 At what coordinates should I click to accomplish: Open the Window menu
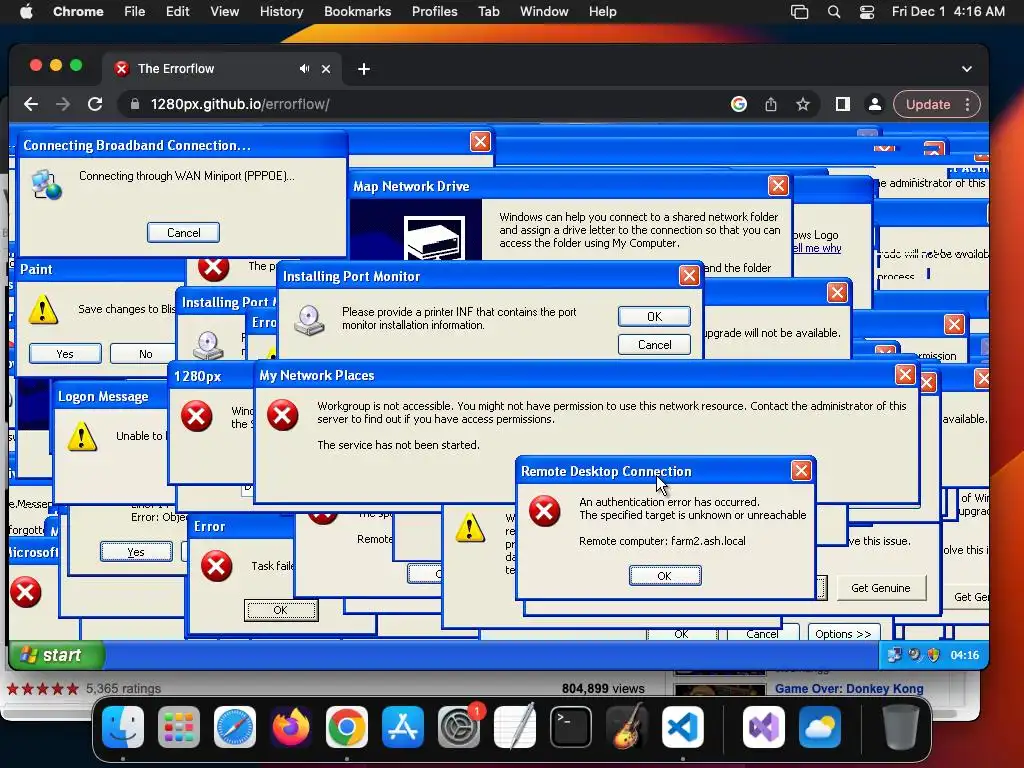pyautogui.click(x=544, y=11)
